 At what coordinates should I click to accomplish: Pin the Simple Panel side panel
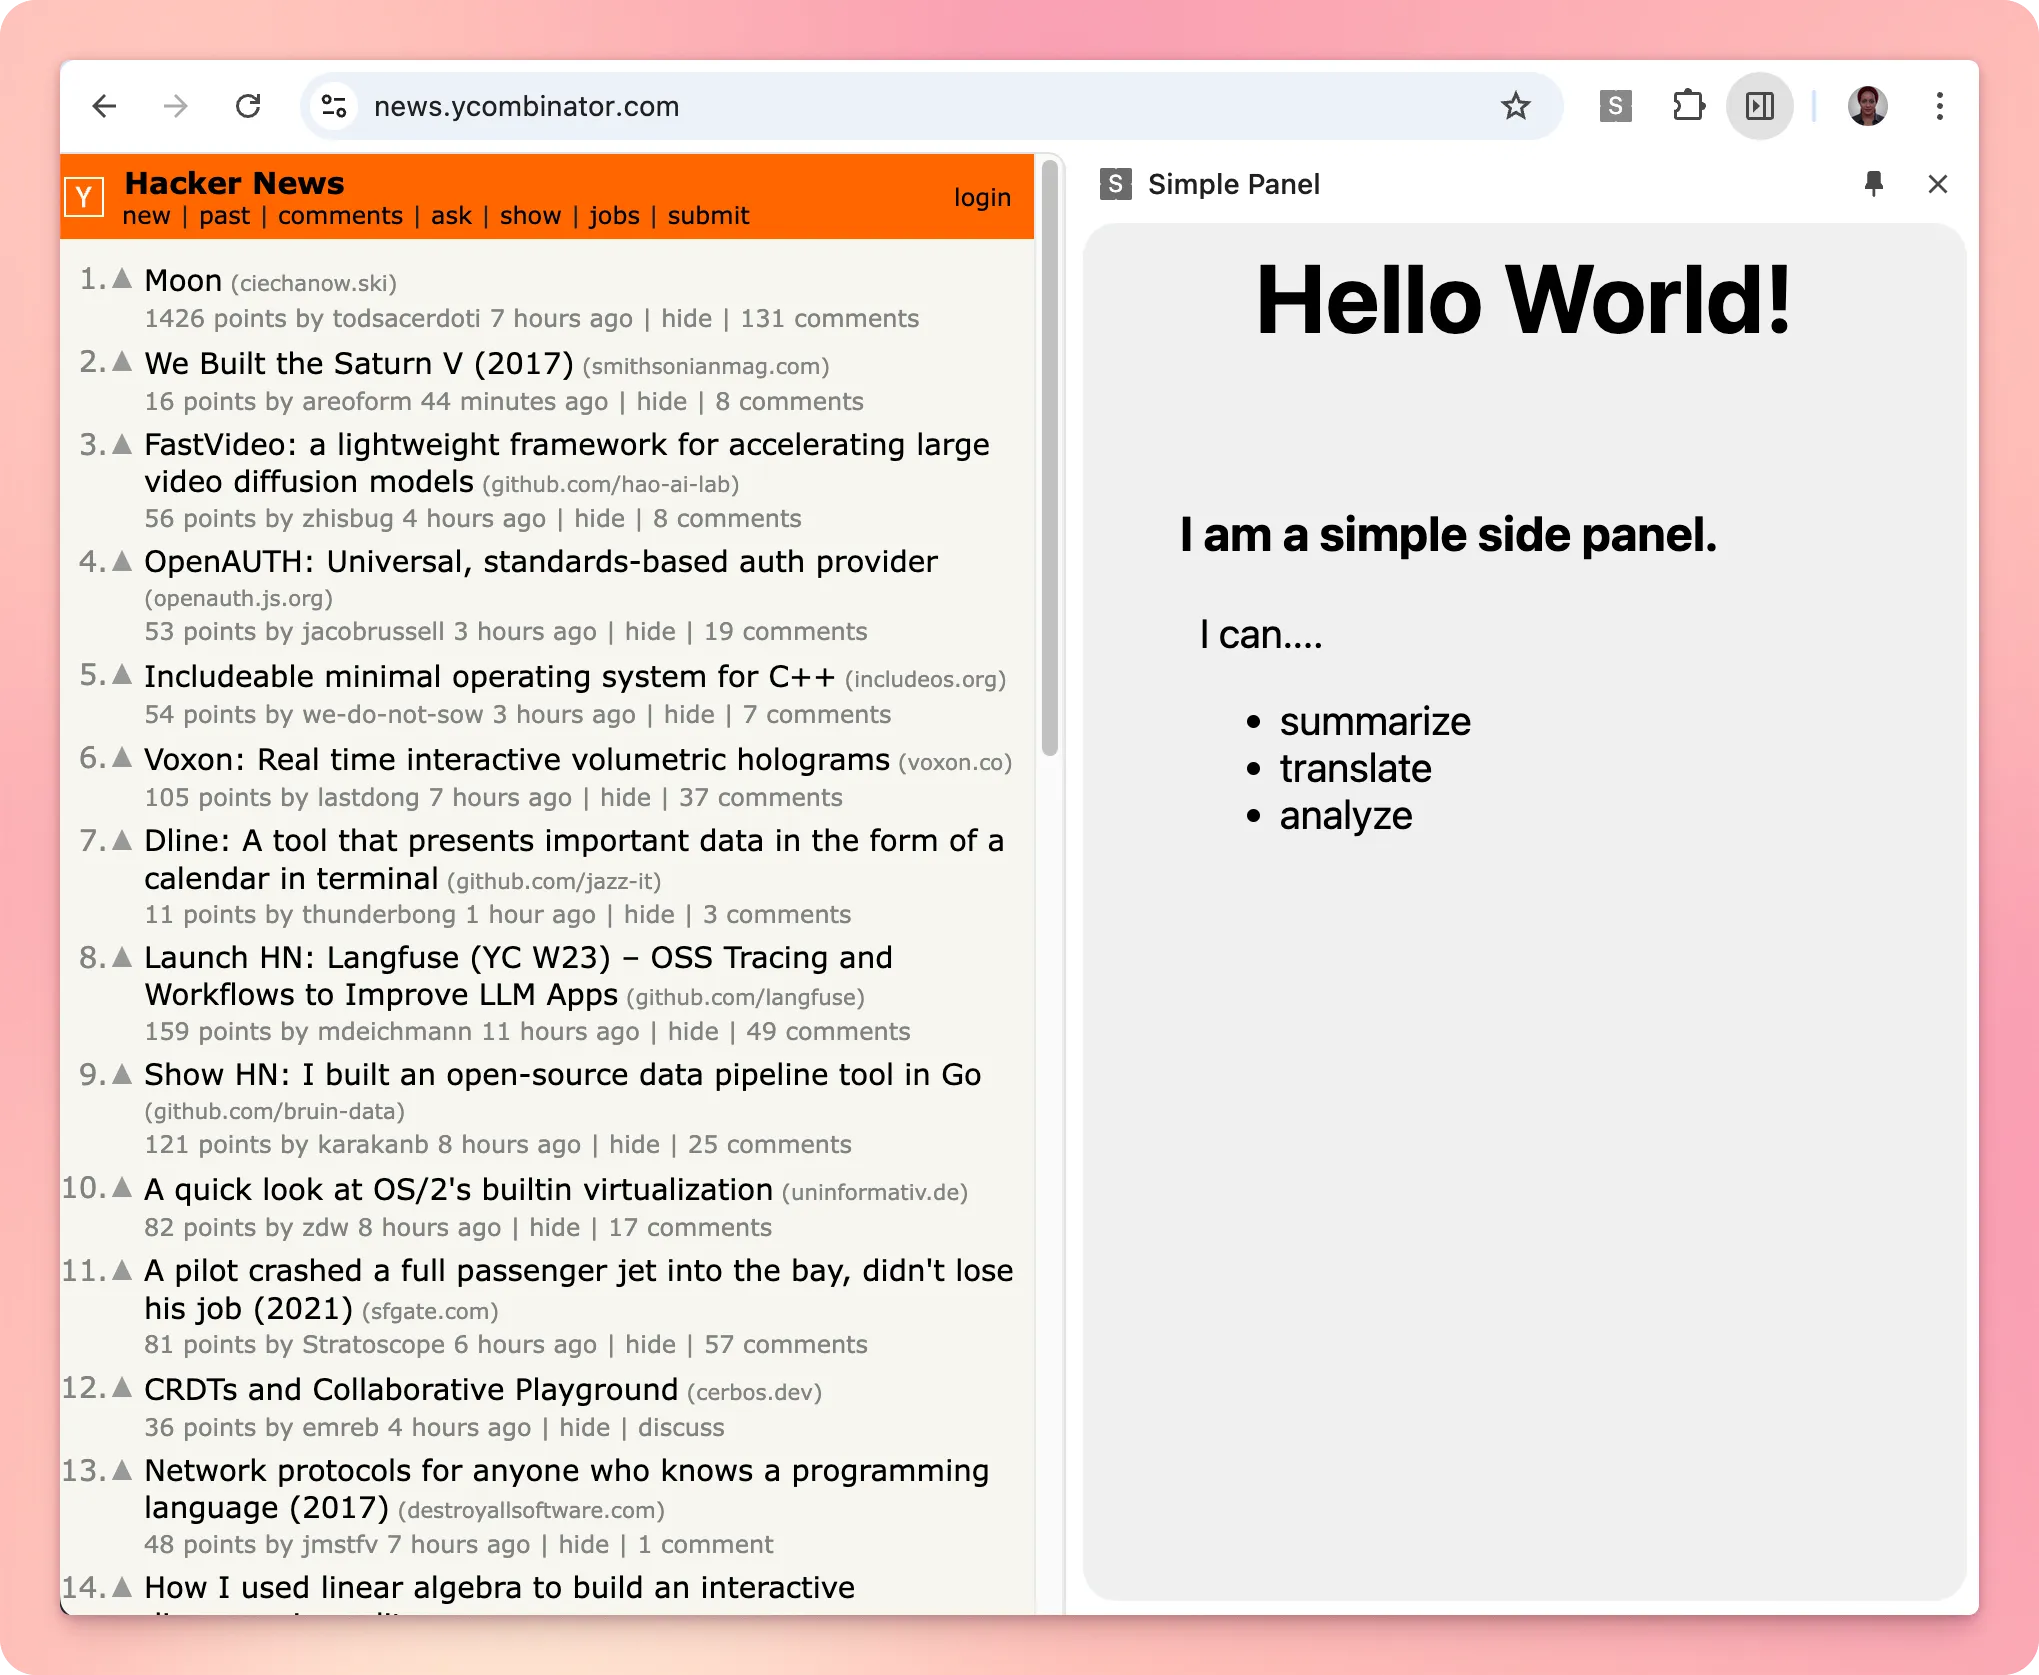point(1873,184)
